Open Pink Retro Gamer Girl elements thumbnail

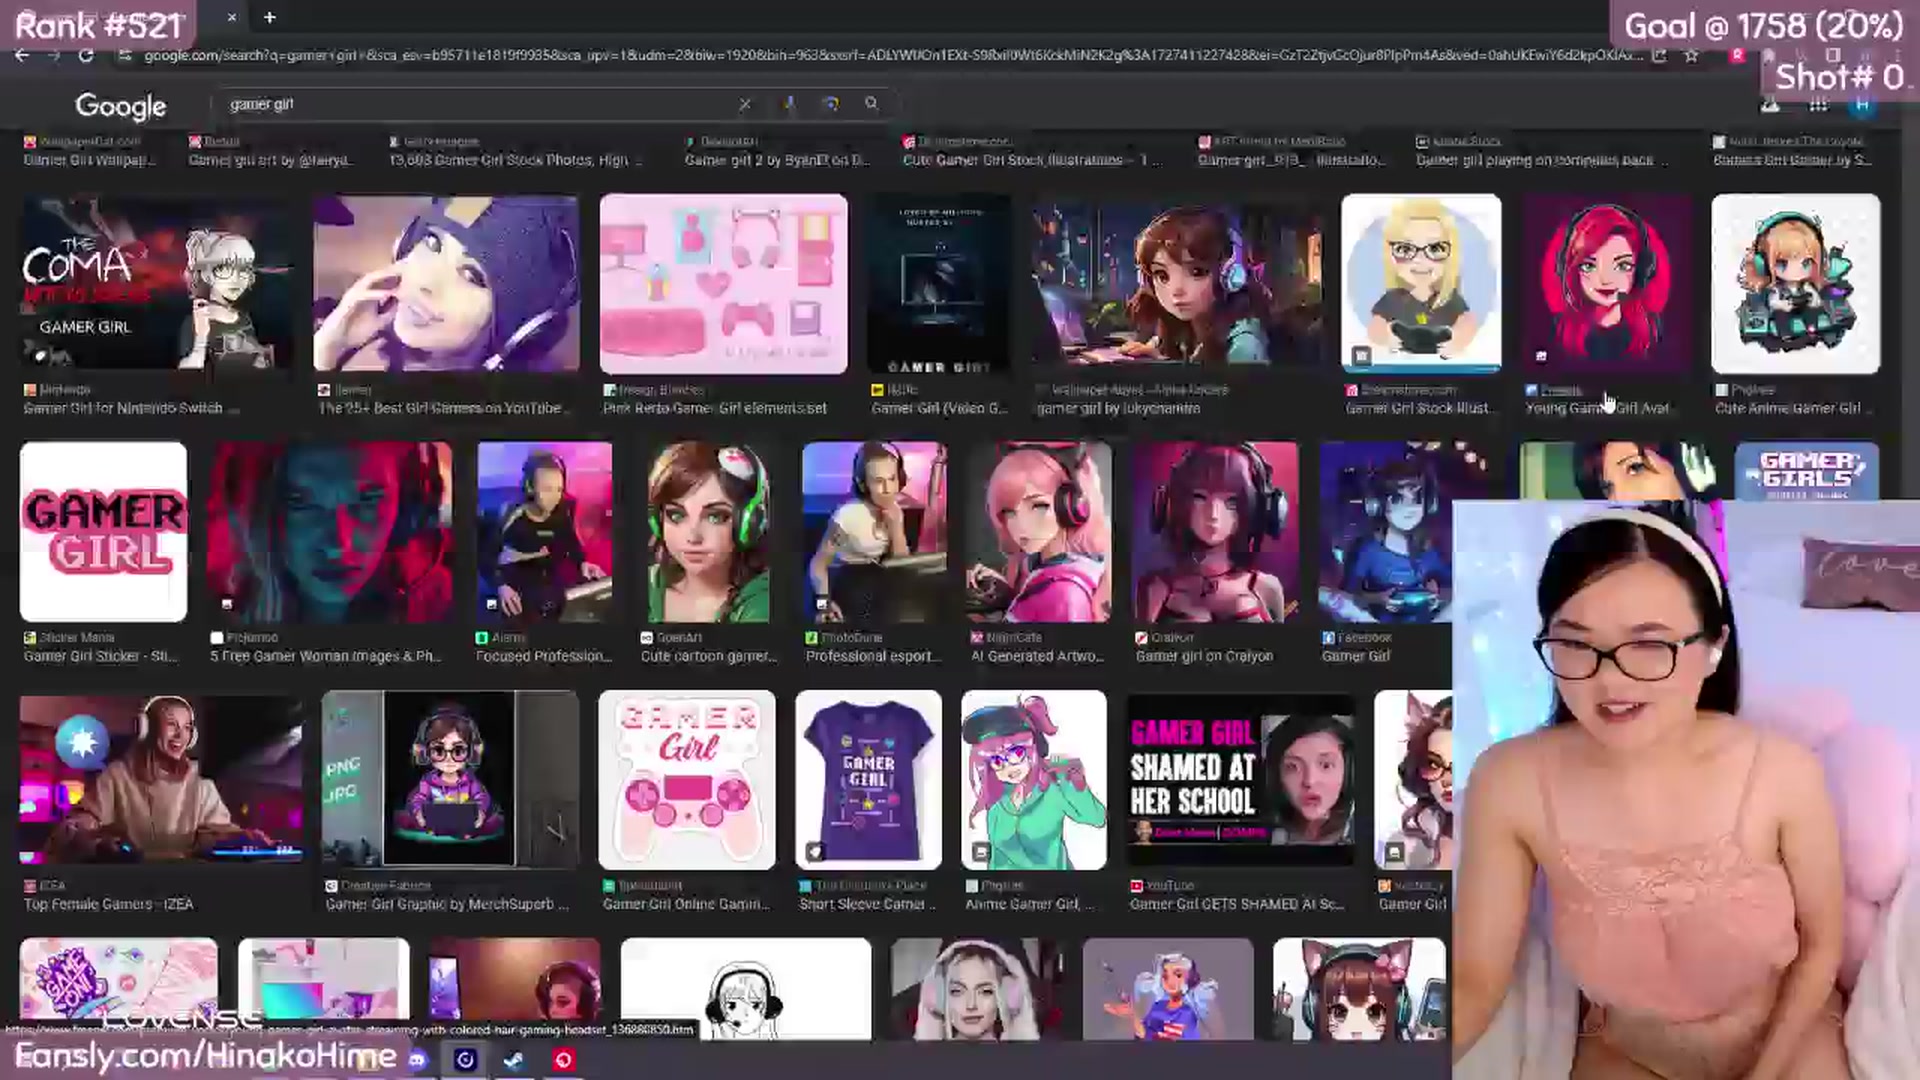pyautogui.click(x=723, y=283)
